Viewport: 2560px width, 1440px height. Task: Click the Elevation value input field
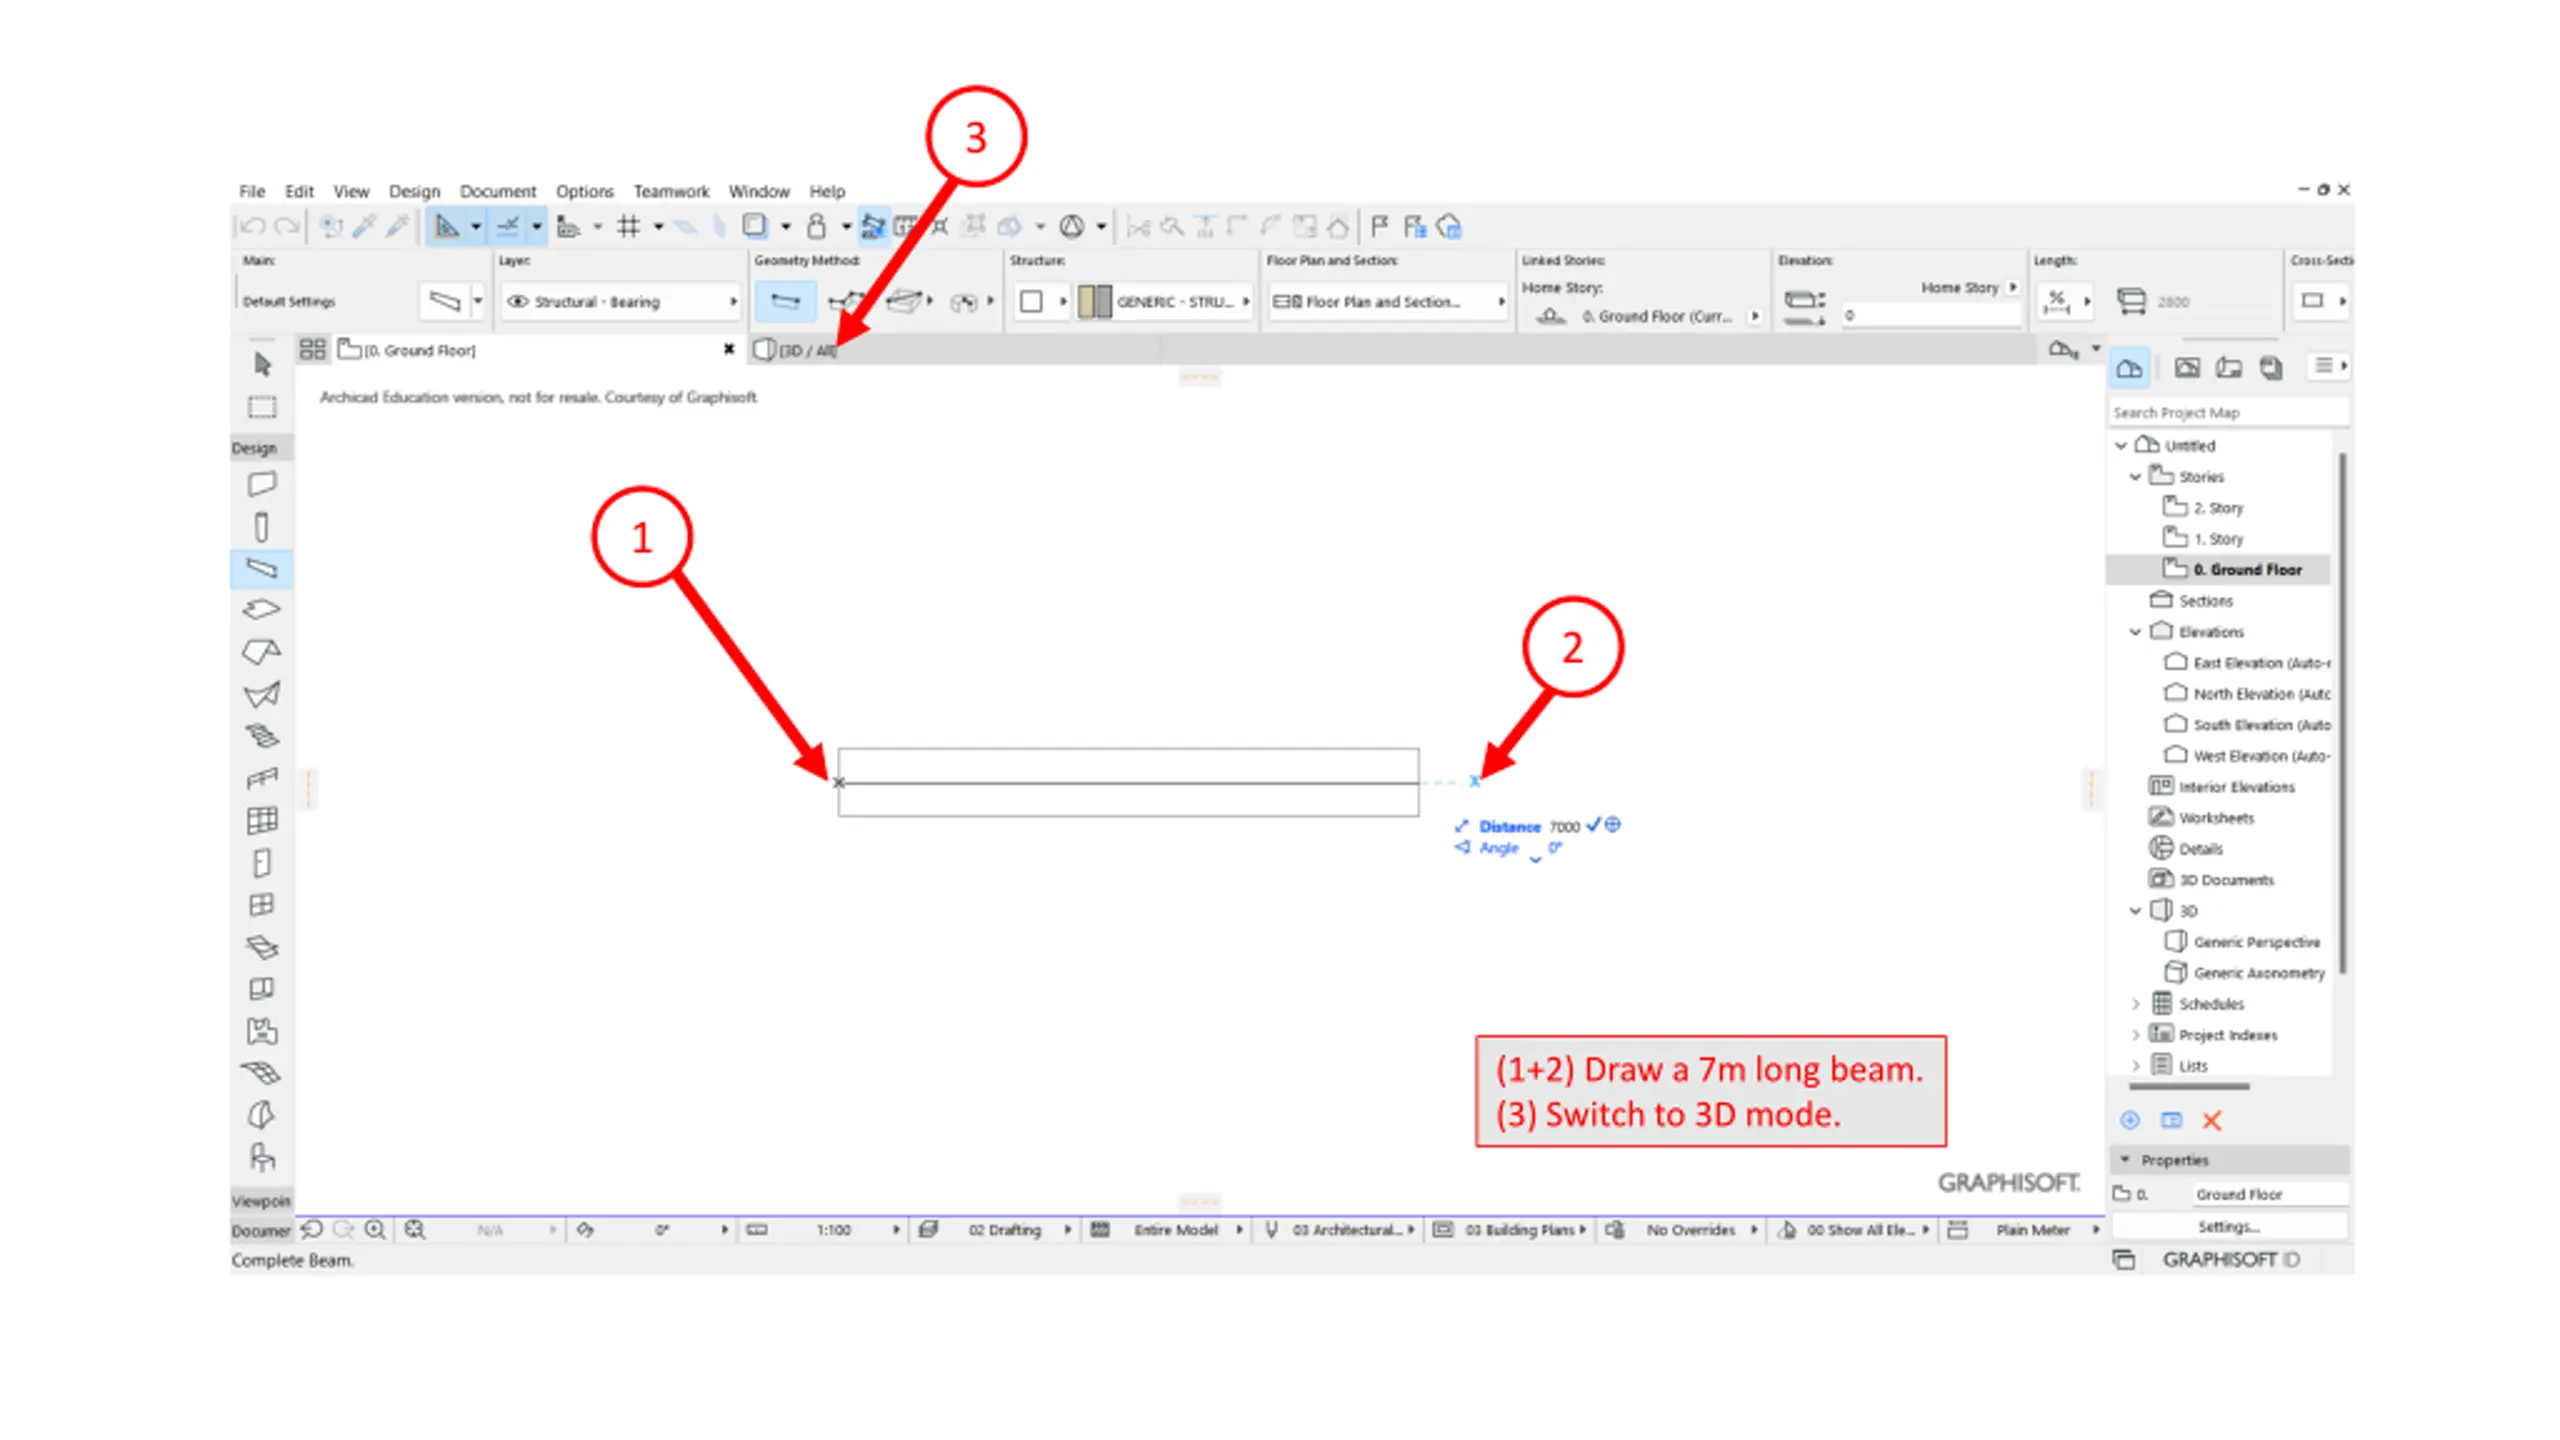pyautogui.click(x=1931, y=315)
